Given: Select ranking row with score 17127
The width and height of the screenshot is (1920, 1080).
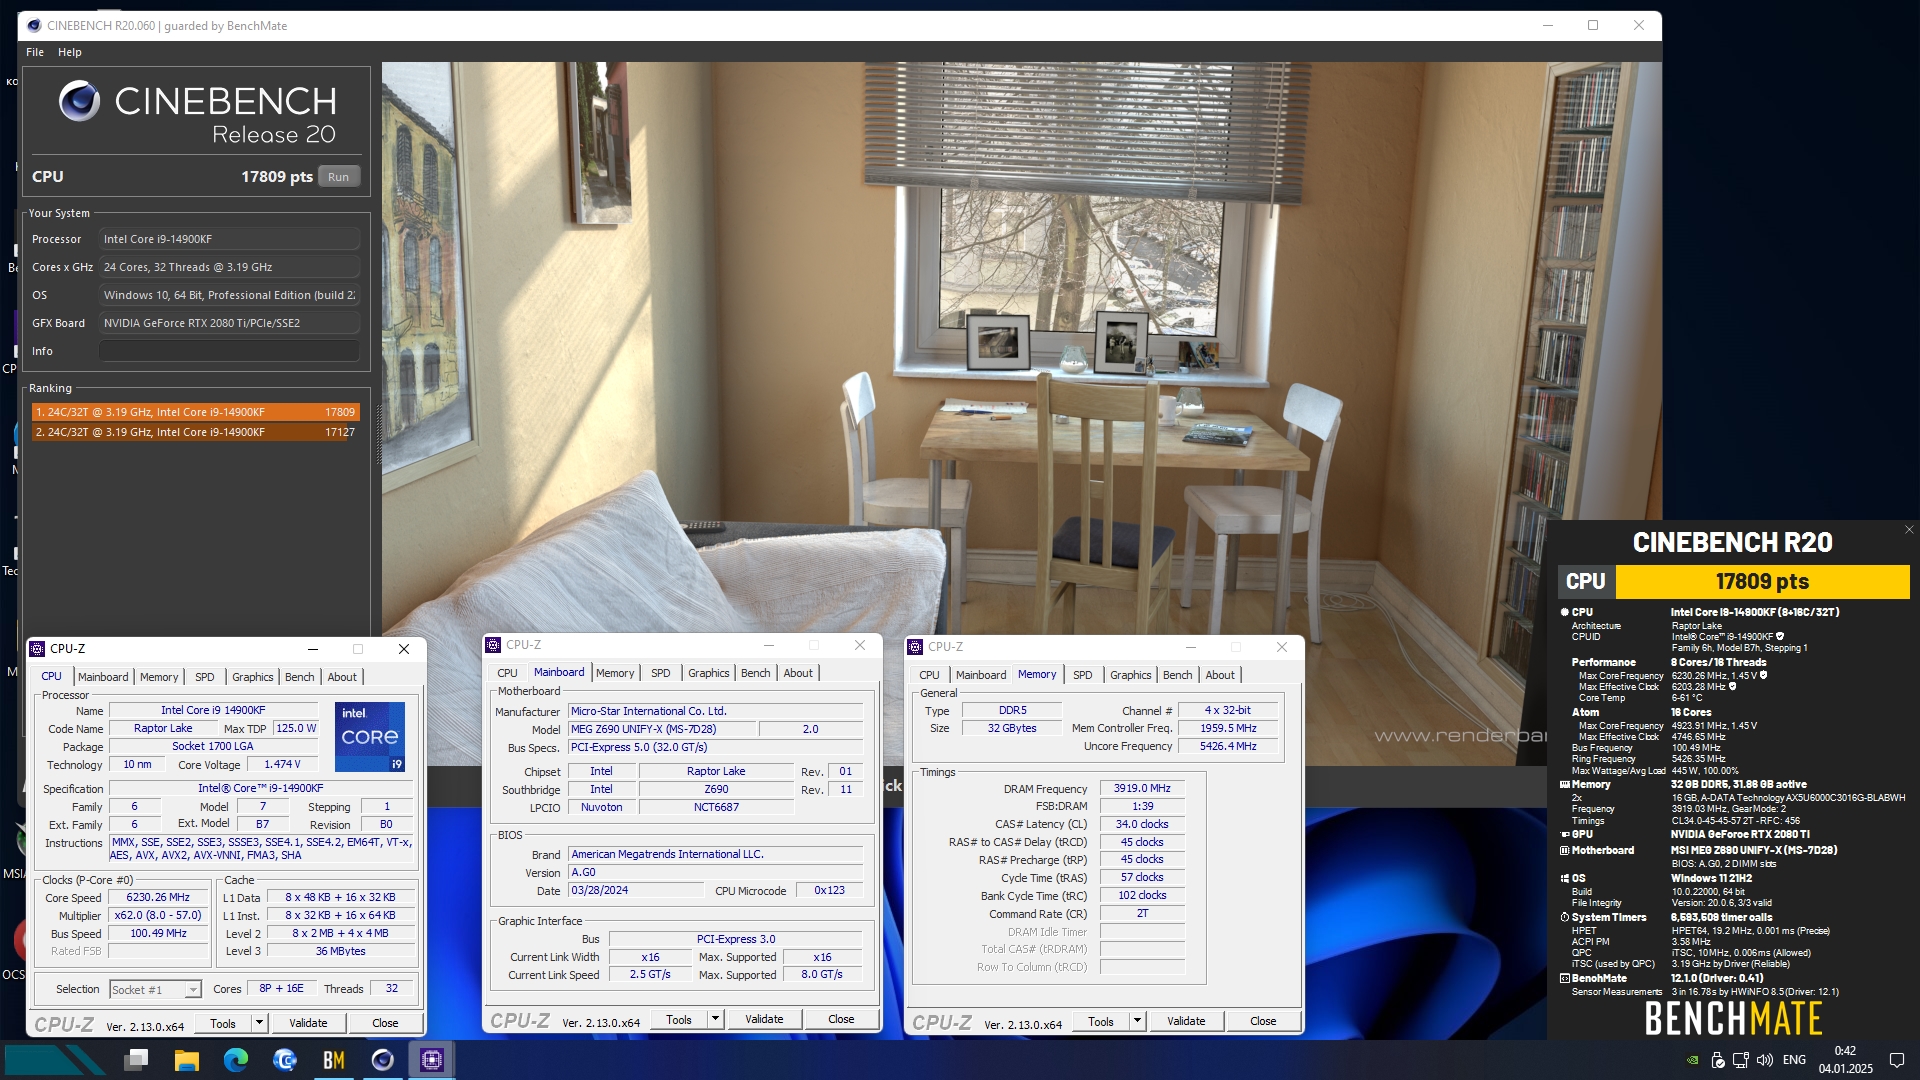Looking at the screenshot, I should tap(195, 432).
